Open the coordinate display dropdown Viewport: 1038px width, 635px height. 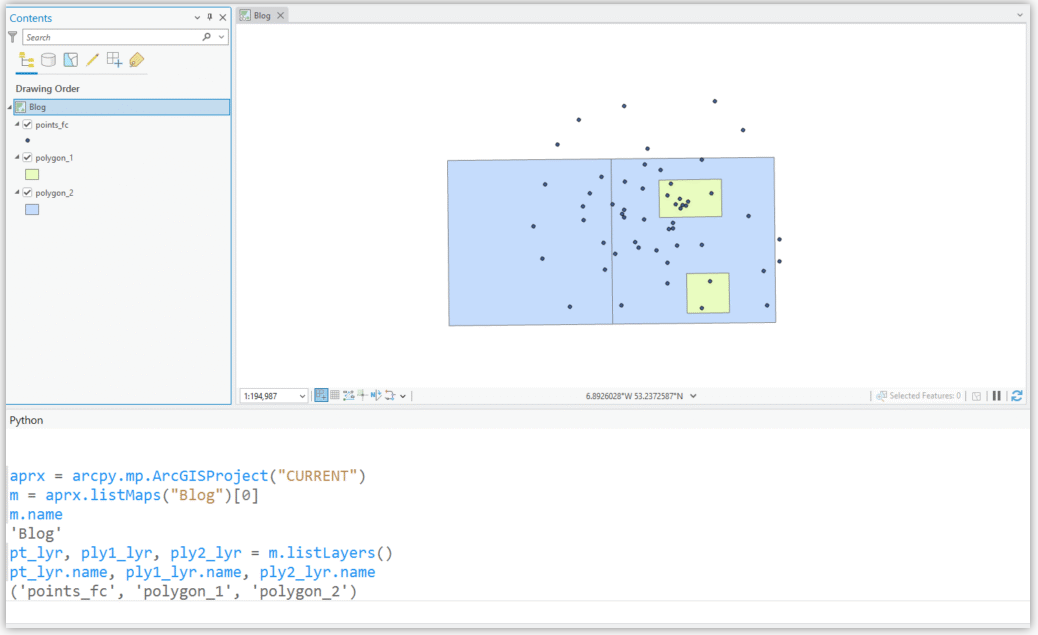[x=693, y=395]
